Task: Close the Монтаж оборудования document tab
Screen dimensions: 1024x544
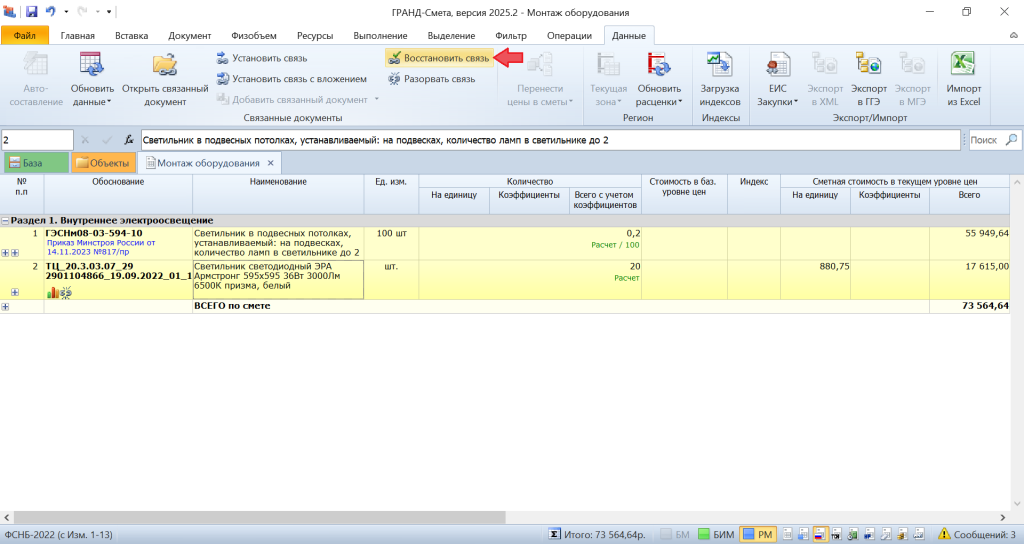Action: [x=270, y=163]
